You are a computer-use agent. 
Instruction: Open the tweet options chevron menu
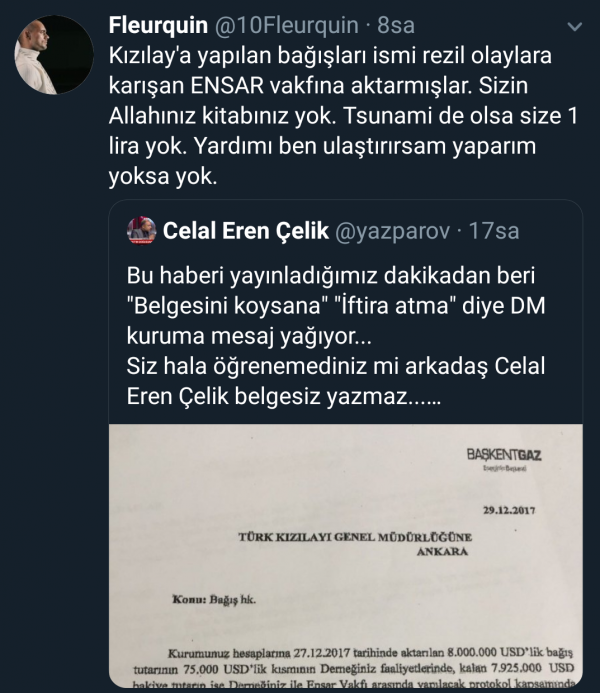click(574, 27)
